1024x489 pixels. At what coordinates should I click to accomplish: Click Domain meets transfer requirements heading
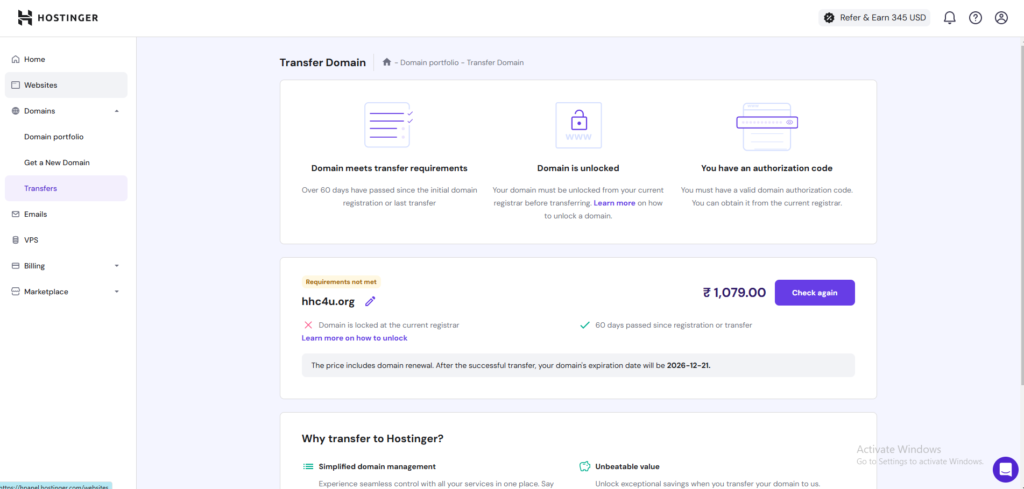click(389, 168)
